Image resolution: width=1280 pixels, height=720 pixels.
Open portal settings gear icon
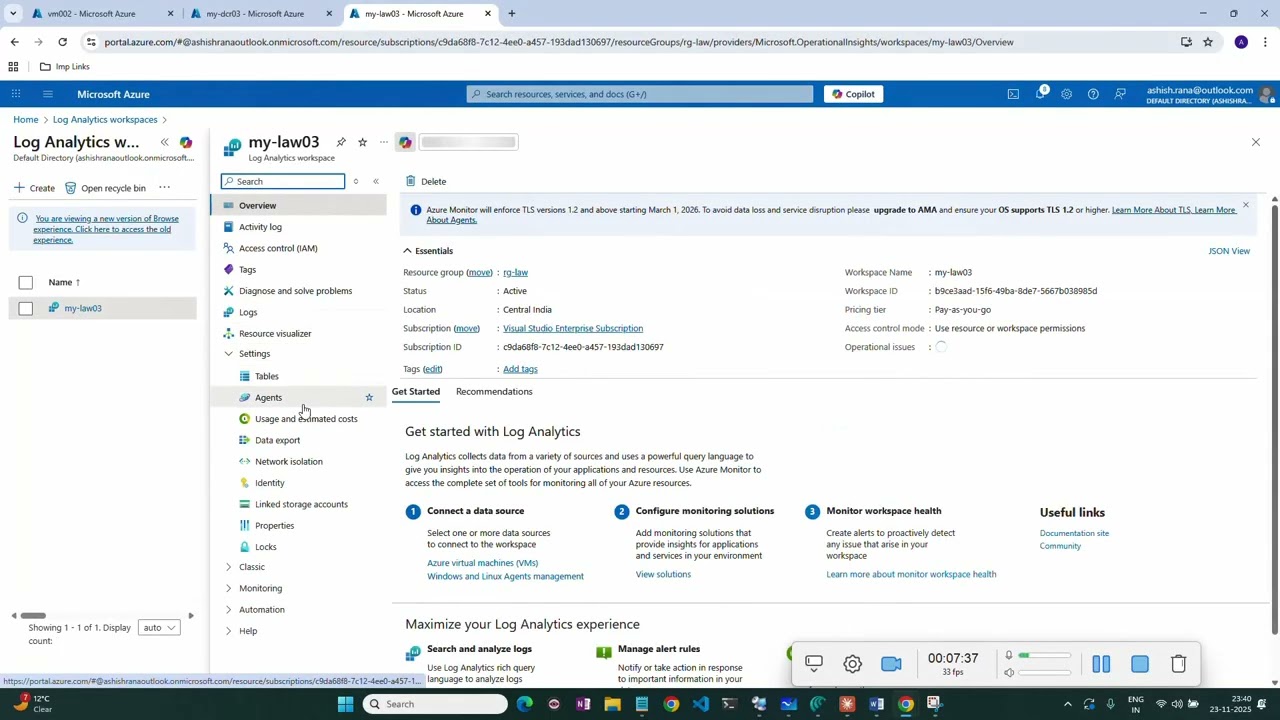tap(1066, 94)
